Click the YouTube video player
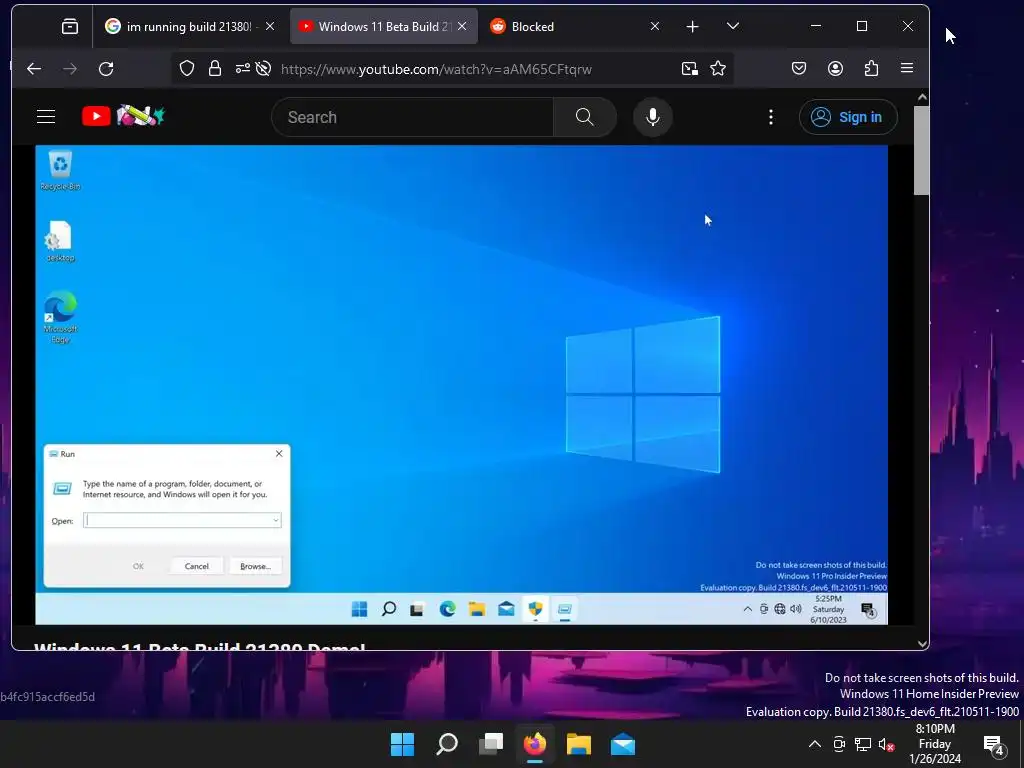Image resolution: width=1024 pixels, height=768 pixels. pyautogui.click(x=462, y=385)
